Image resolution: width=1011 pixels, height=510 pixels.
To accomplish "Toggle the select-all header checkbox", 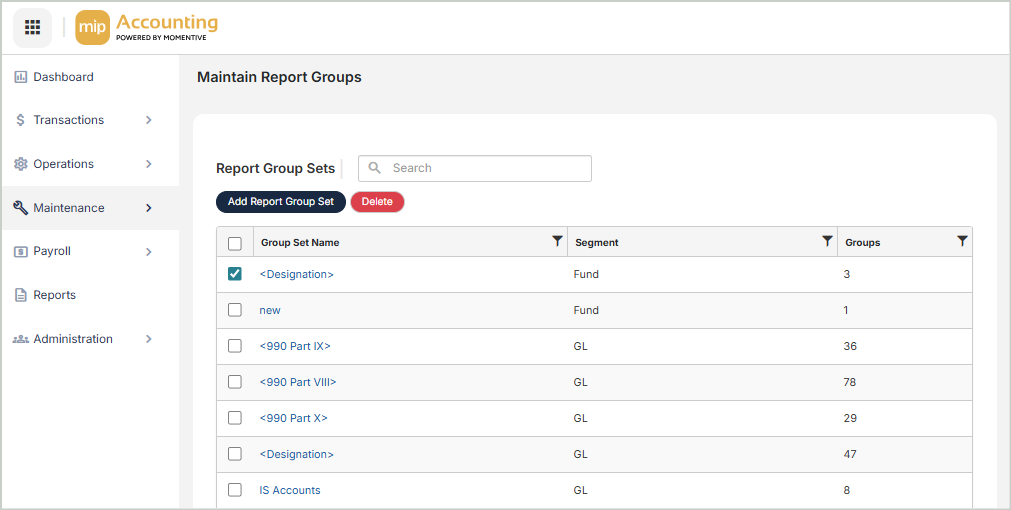I will click(x=235, y=243).
